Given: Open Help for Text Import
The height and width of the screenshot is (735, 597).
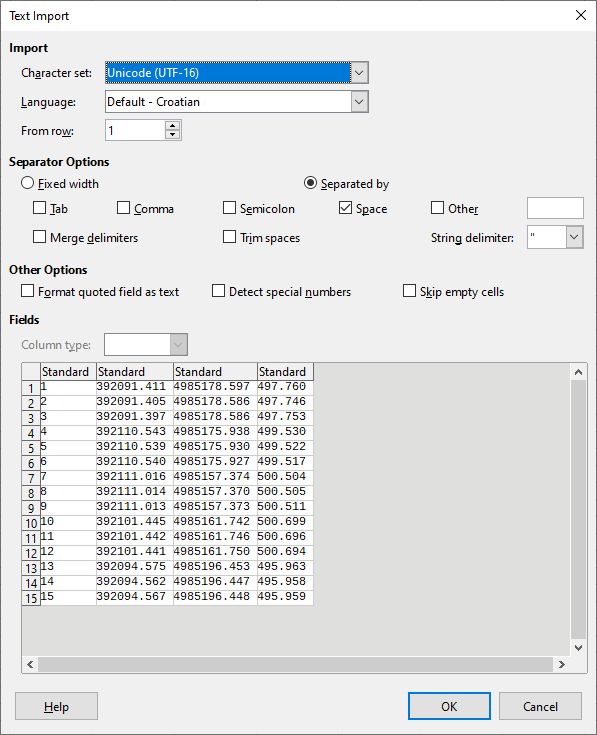Looking at the screenshot, I should coord(57,706).
